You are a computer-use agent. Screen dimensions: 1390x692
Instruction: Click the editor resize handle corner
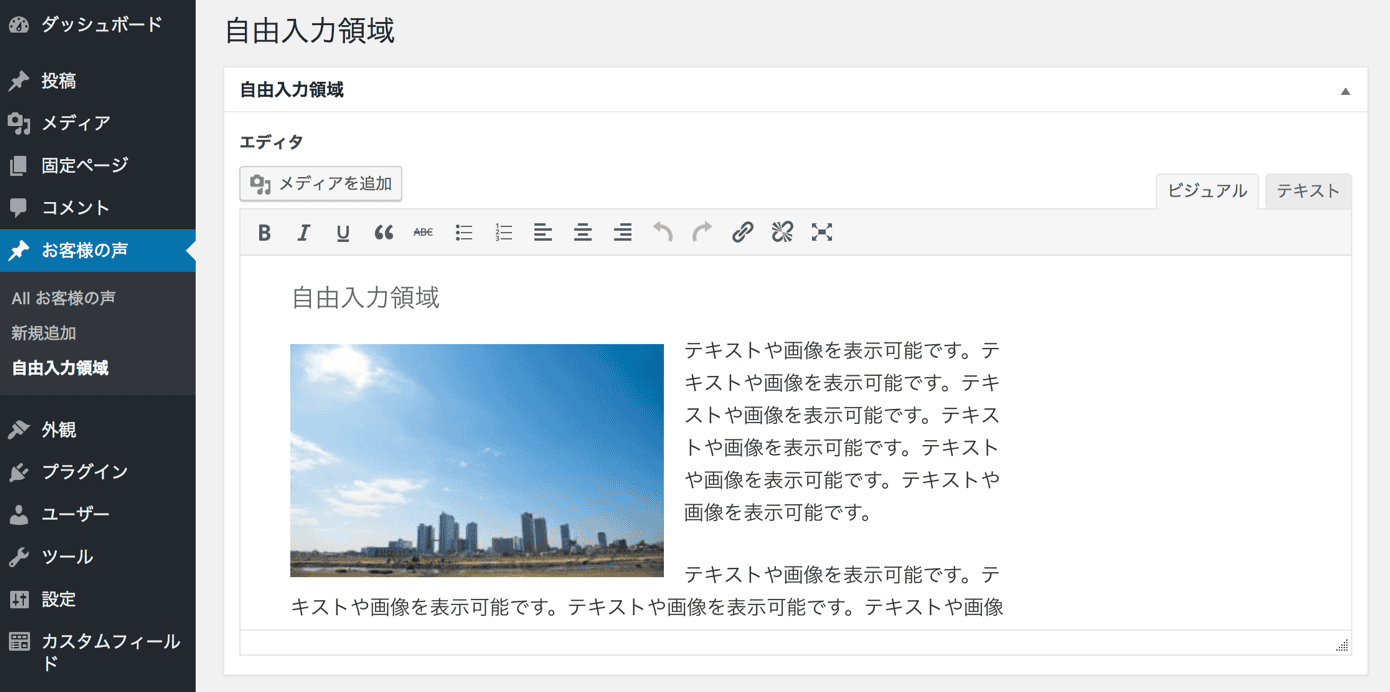(x=1342, y=646)
